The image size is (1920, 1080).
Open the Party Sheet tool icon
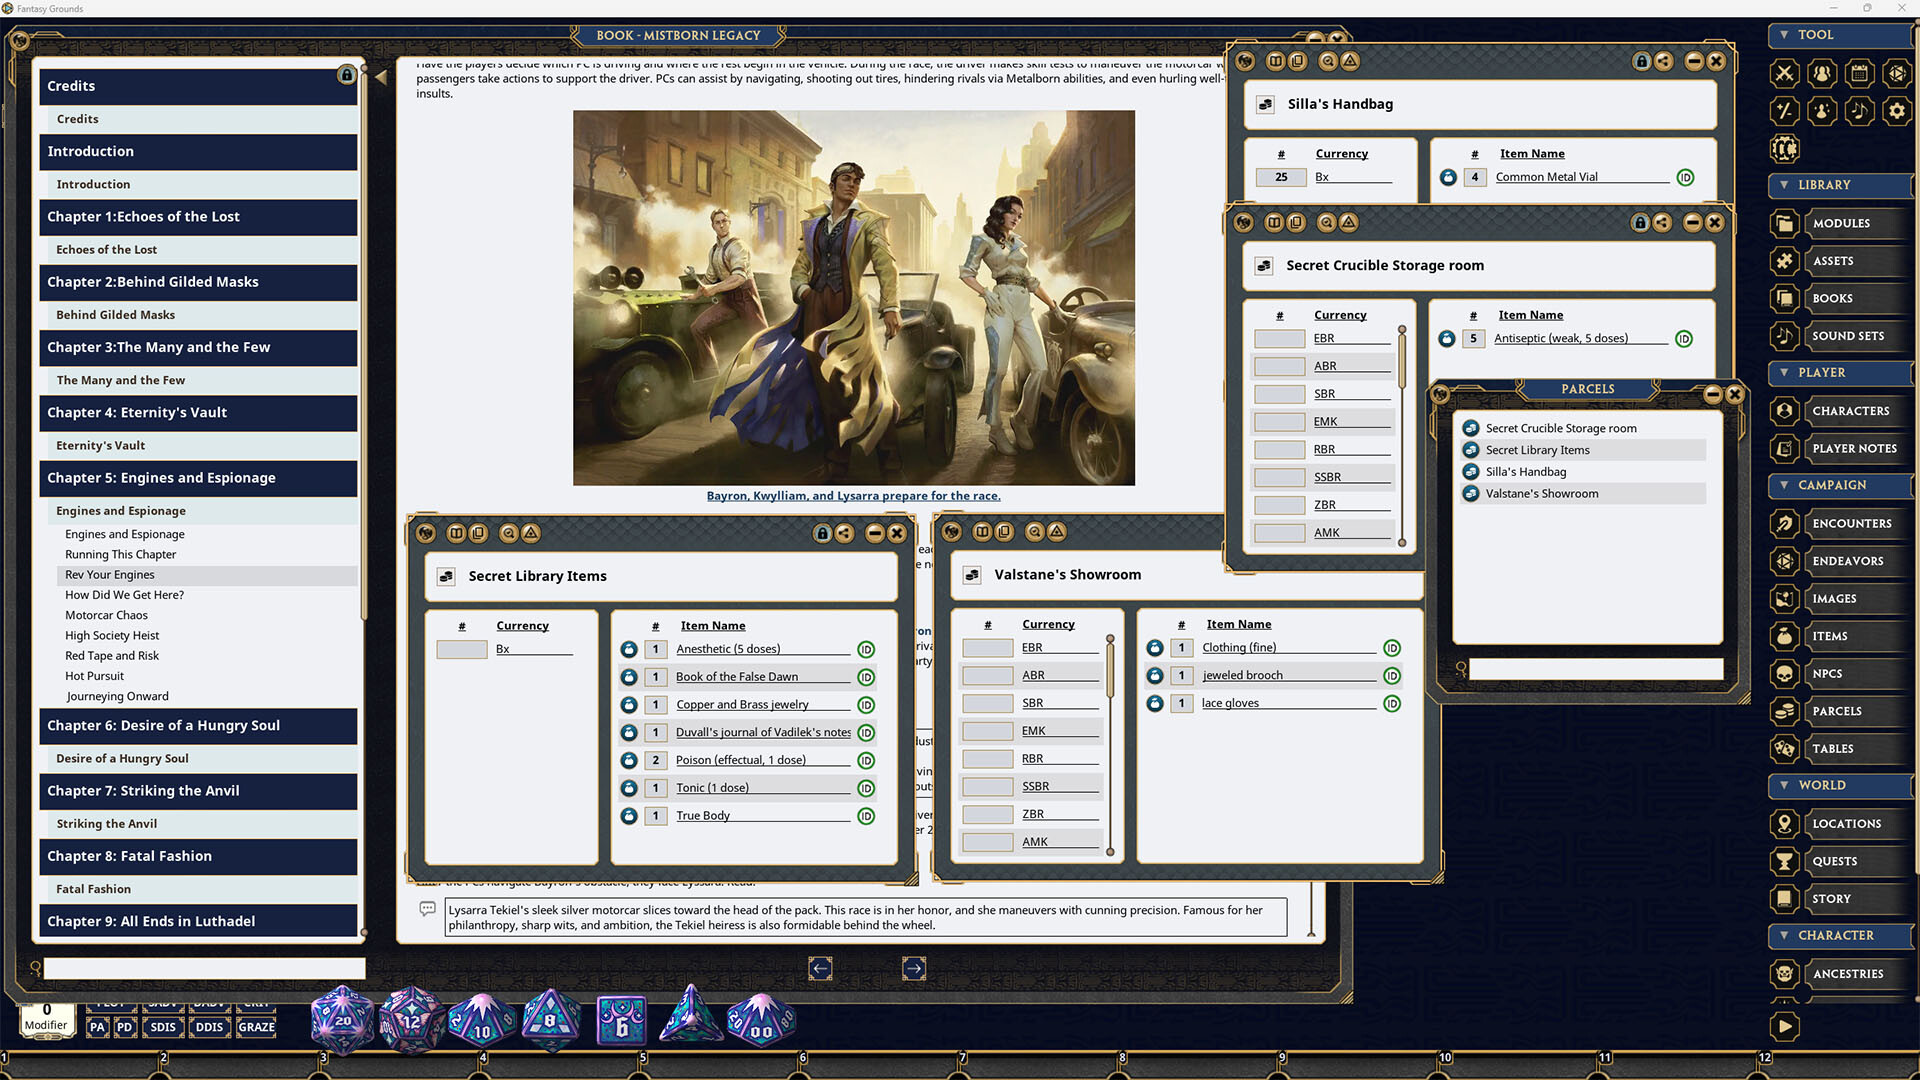[x=1822, y=73]
